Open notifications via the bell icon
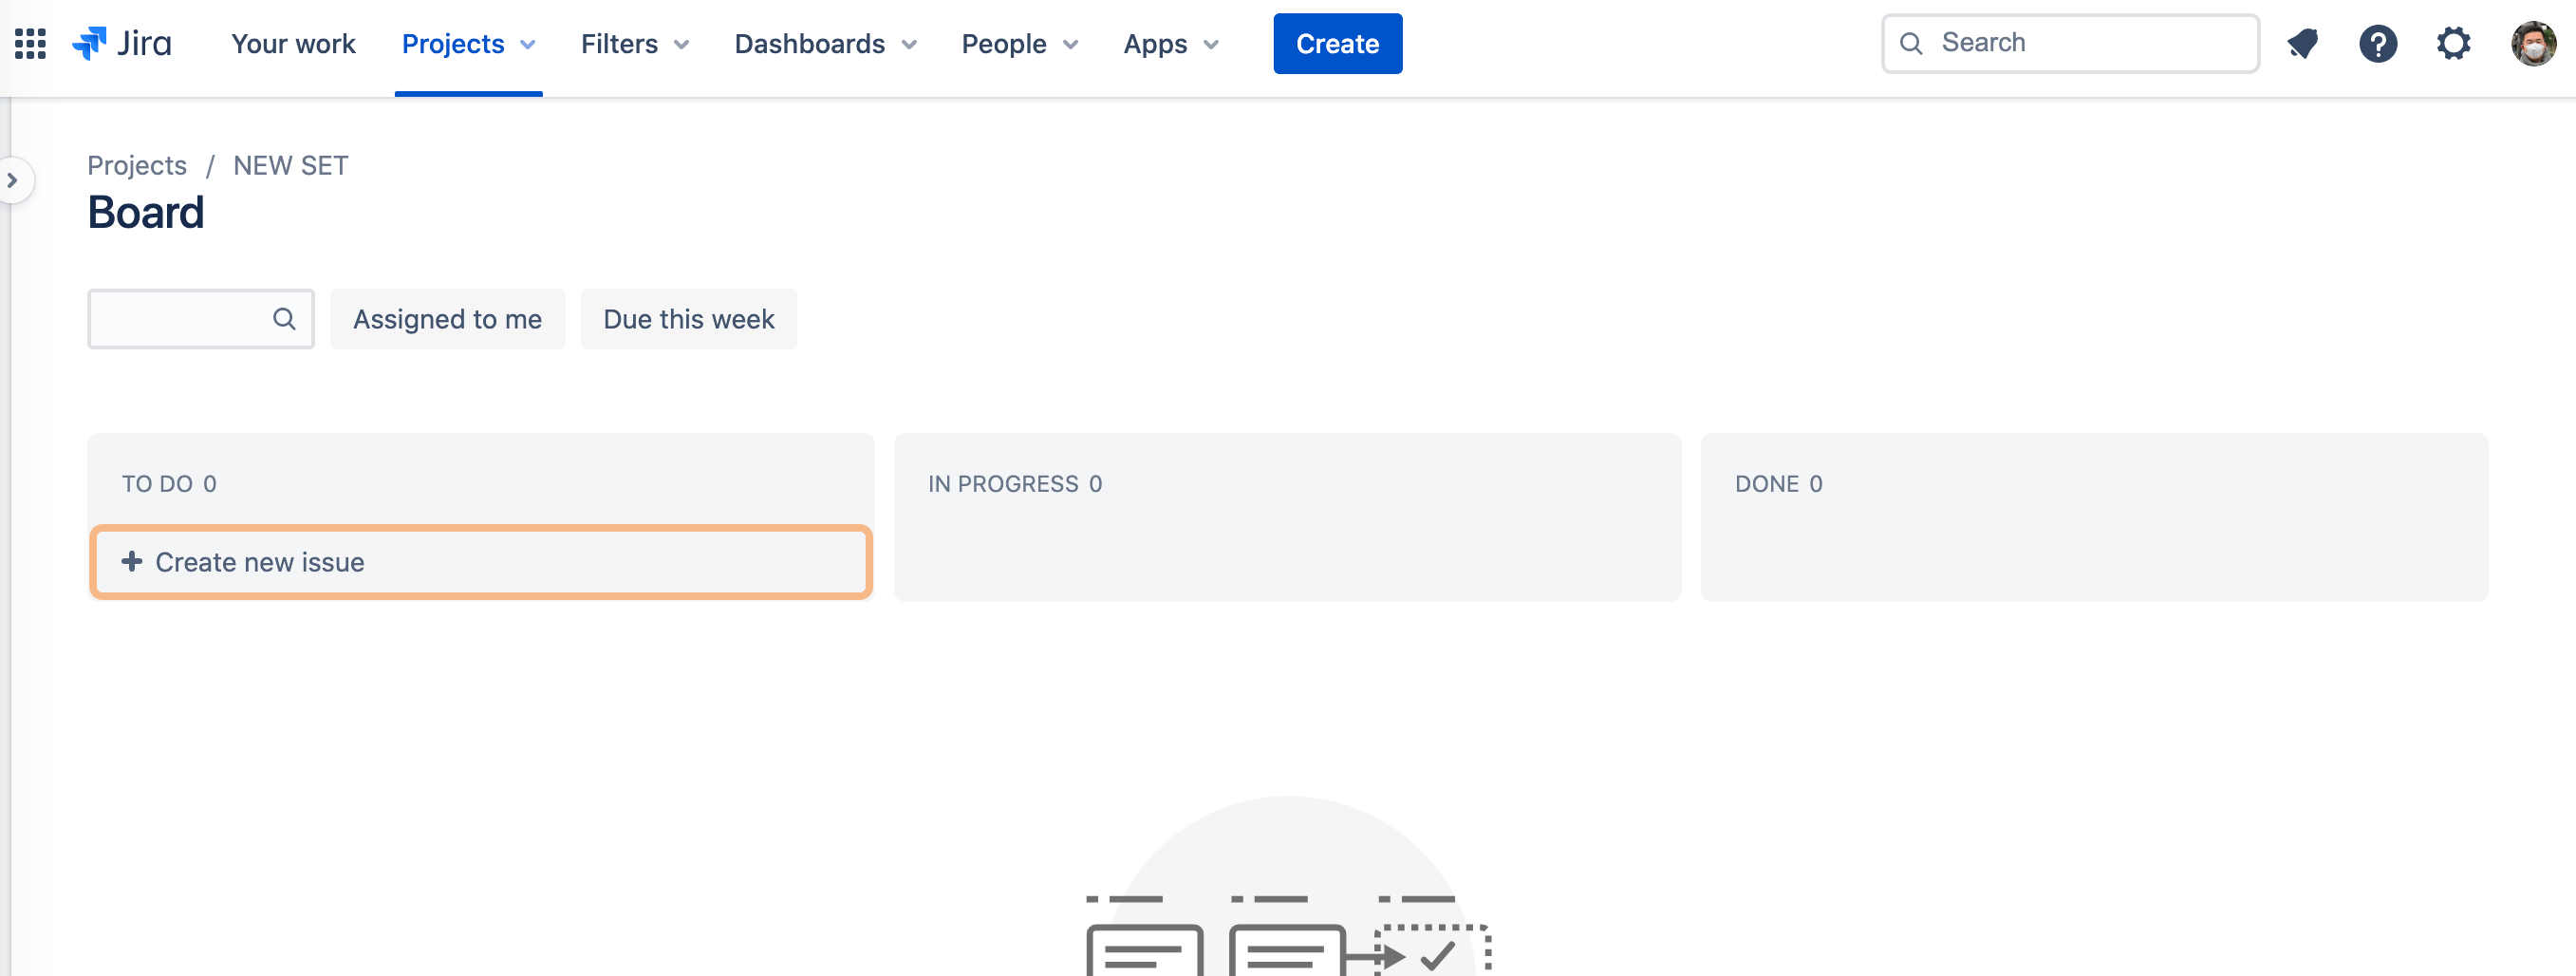 coord(2303,43)
